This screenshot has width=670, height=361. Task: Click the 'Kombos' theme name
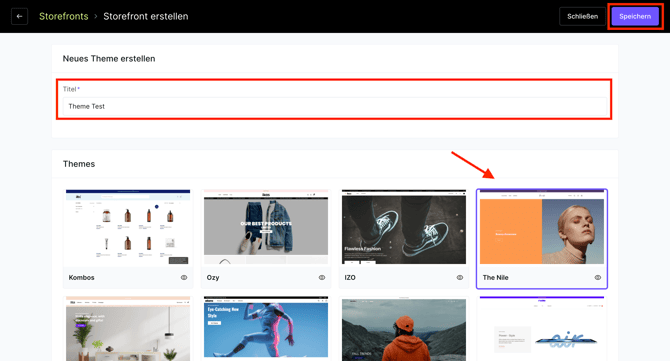pos(81,277)
